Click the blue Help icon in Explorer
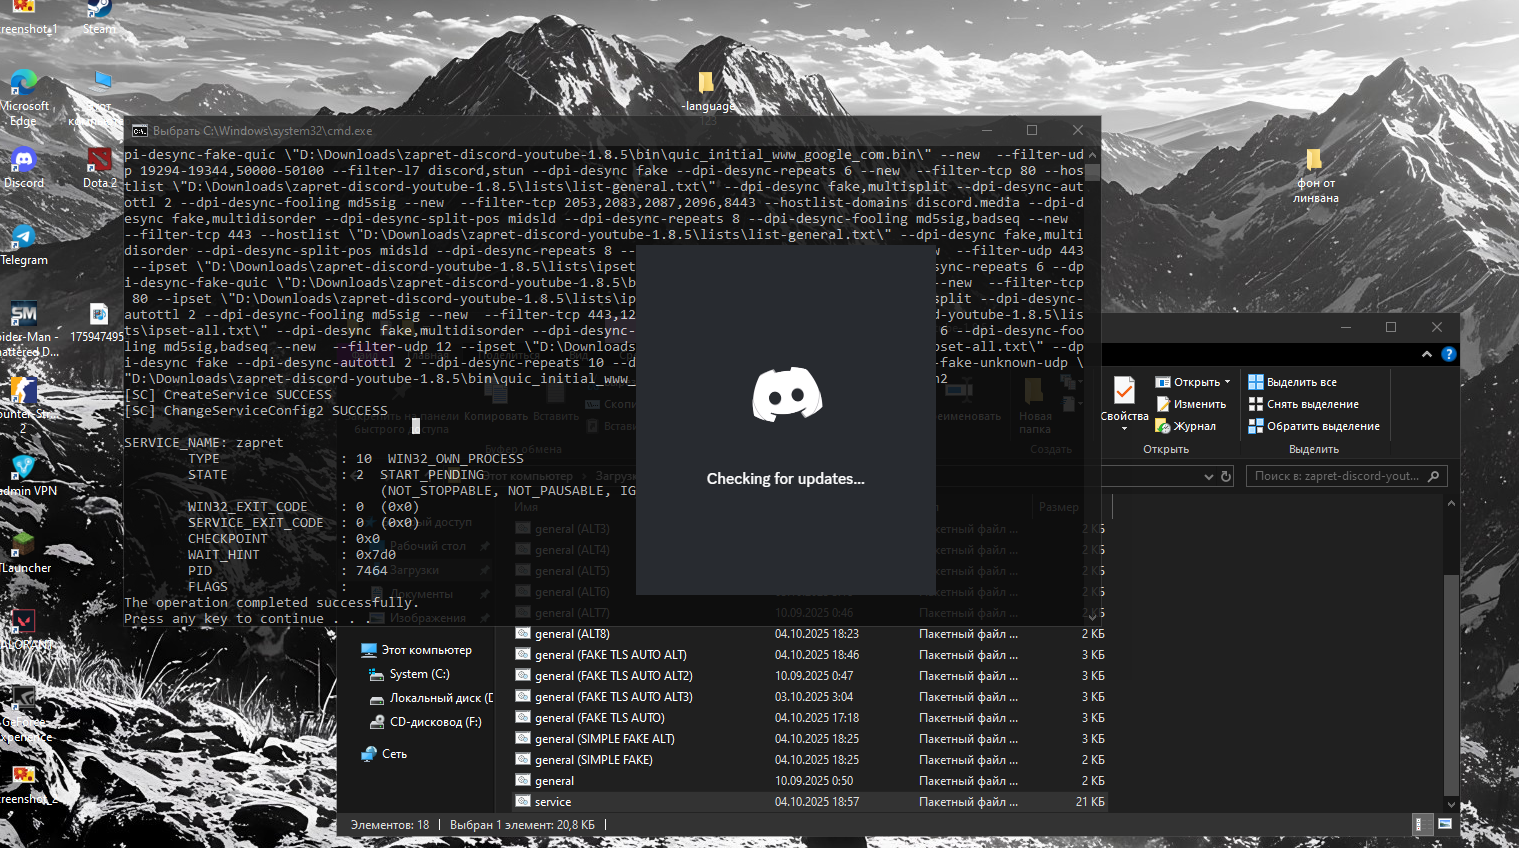This screenshot has height=848, width=1519. (1448, 353)
